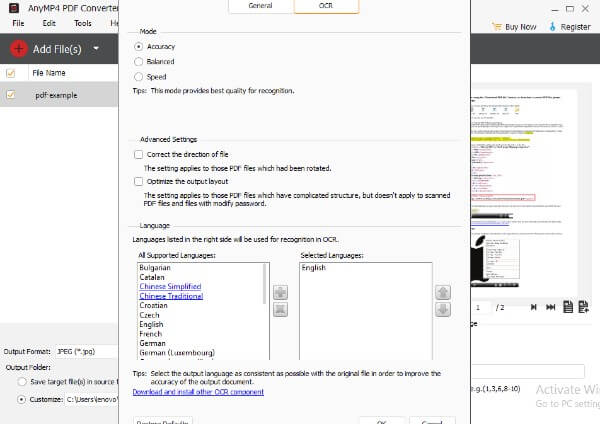Move selected language up with arrow icon
This screenshot has height=424, width=600.
click(444, 292)
